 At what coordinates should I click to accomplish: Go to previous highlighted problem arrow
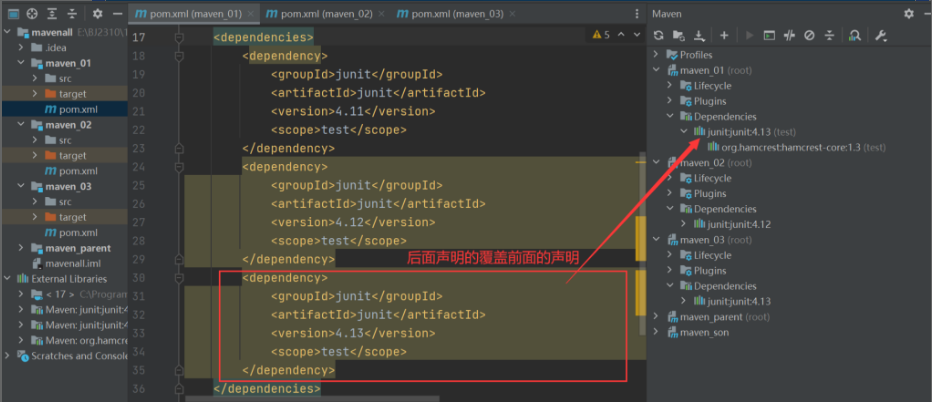click(x=621, y=35)
